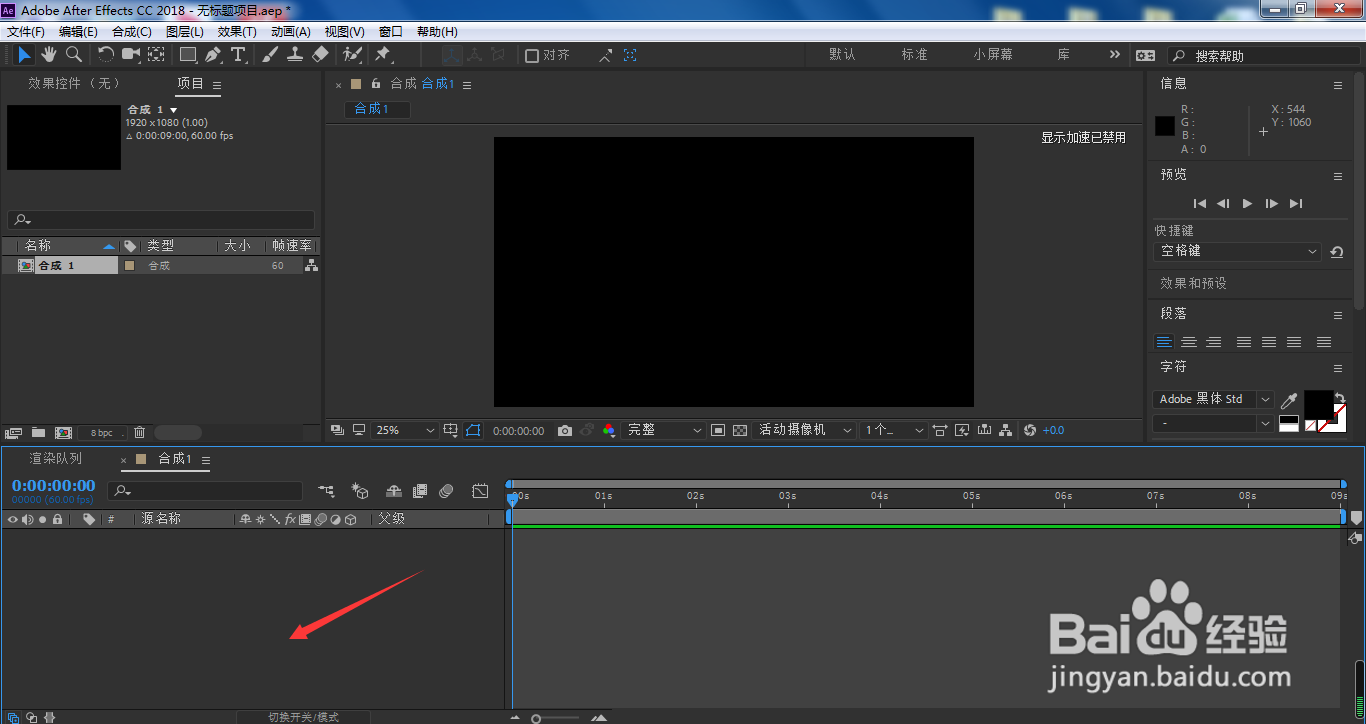The height and width of the screenshot is (724, 1366).
Task: Toggle fast previews button in viewer
Action: tap(962, 430)
